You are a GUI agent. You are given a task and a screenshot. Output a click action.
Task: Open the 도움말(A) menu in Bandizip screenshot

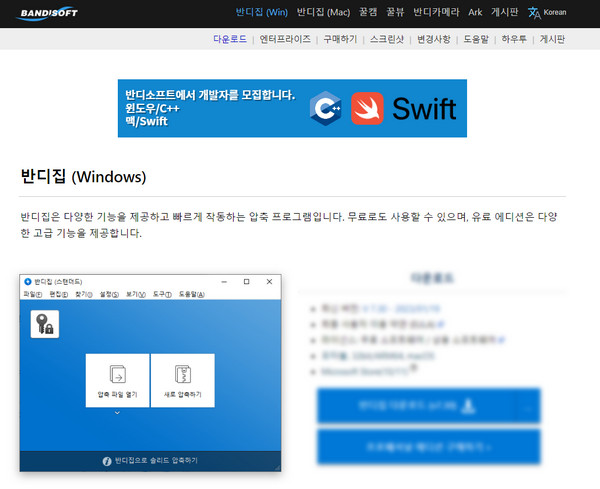point(192,294)
